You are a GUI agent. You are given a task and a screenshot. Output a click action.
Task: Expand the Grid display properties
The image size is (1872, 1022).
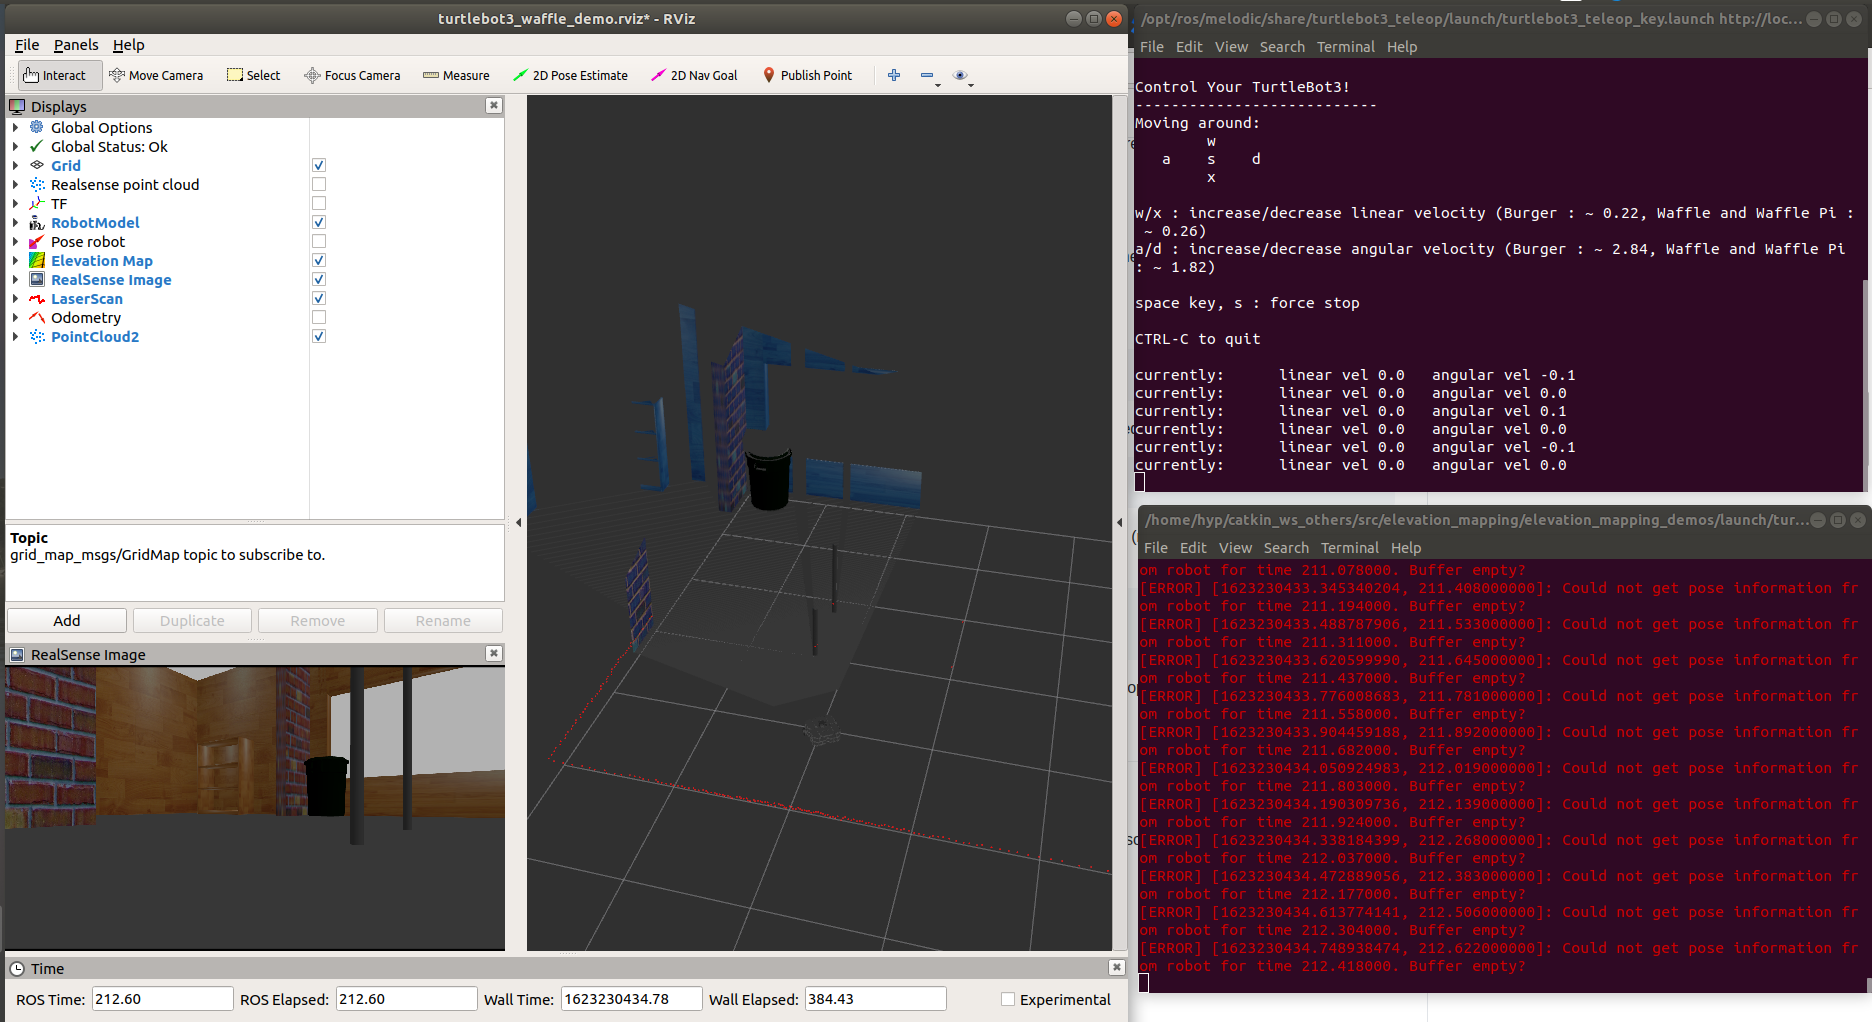15,165
